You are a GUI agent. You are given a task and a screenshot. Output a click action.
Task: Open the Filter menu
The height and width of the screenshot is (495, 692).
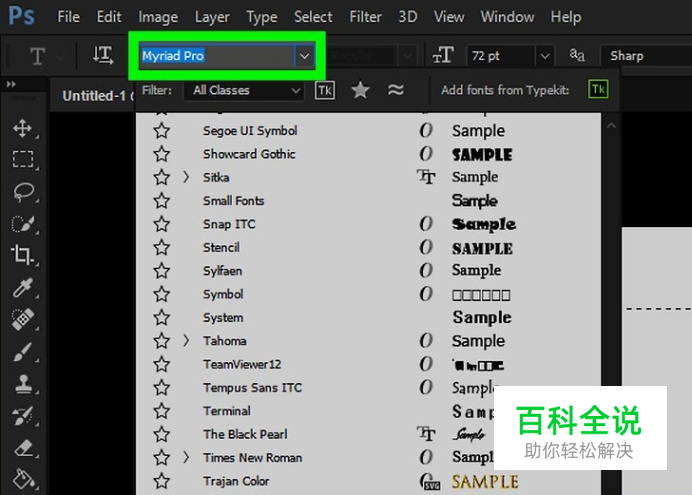(x=365, y=17)
